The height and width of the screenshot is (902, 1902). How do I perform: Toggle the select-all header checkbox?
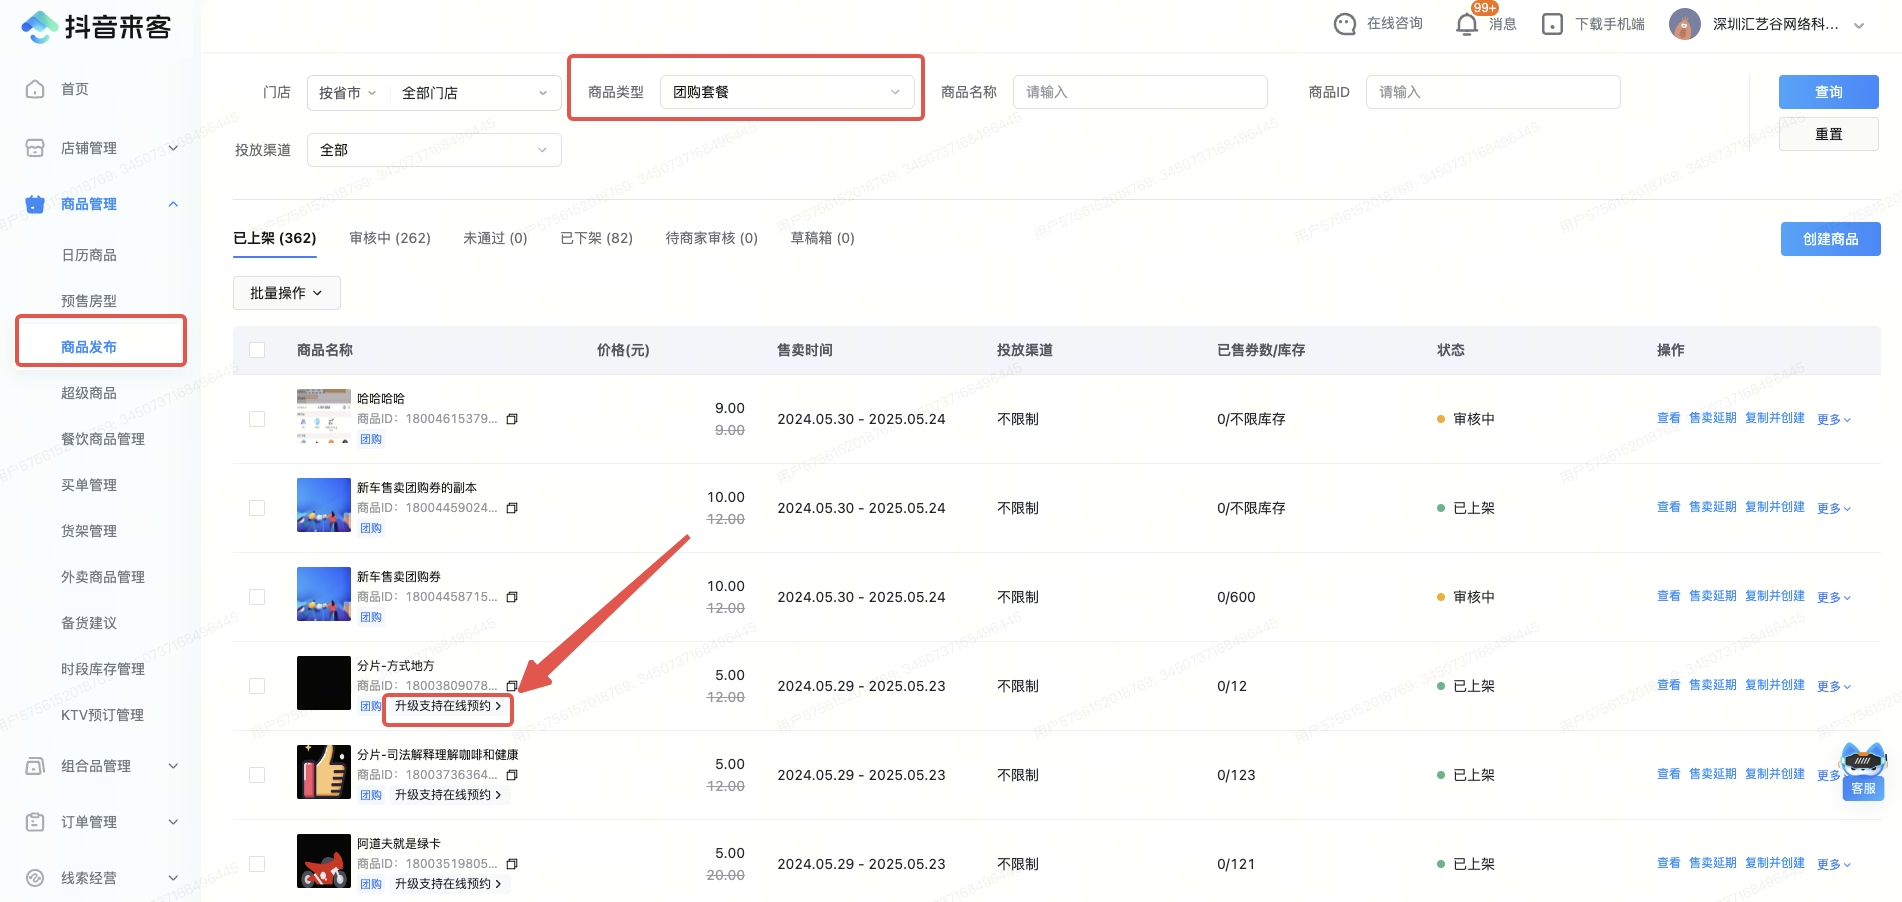257,350
